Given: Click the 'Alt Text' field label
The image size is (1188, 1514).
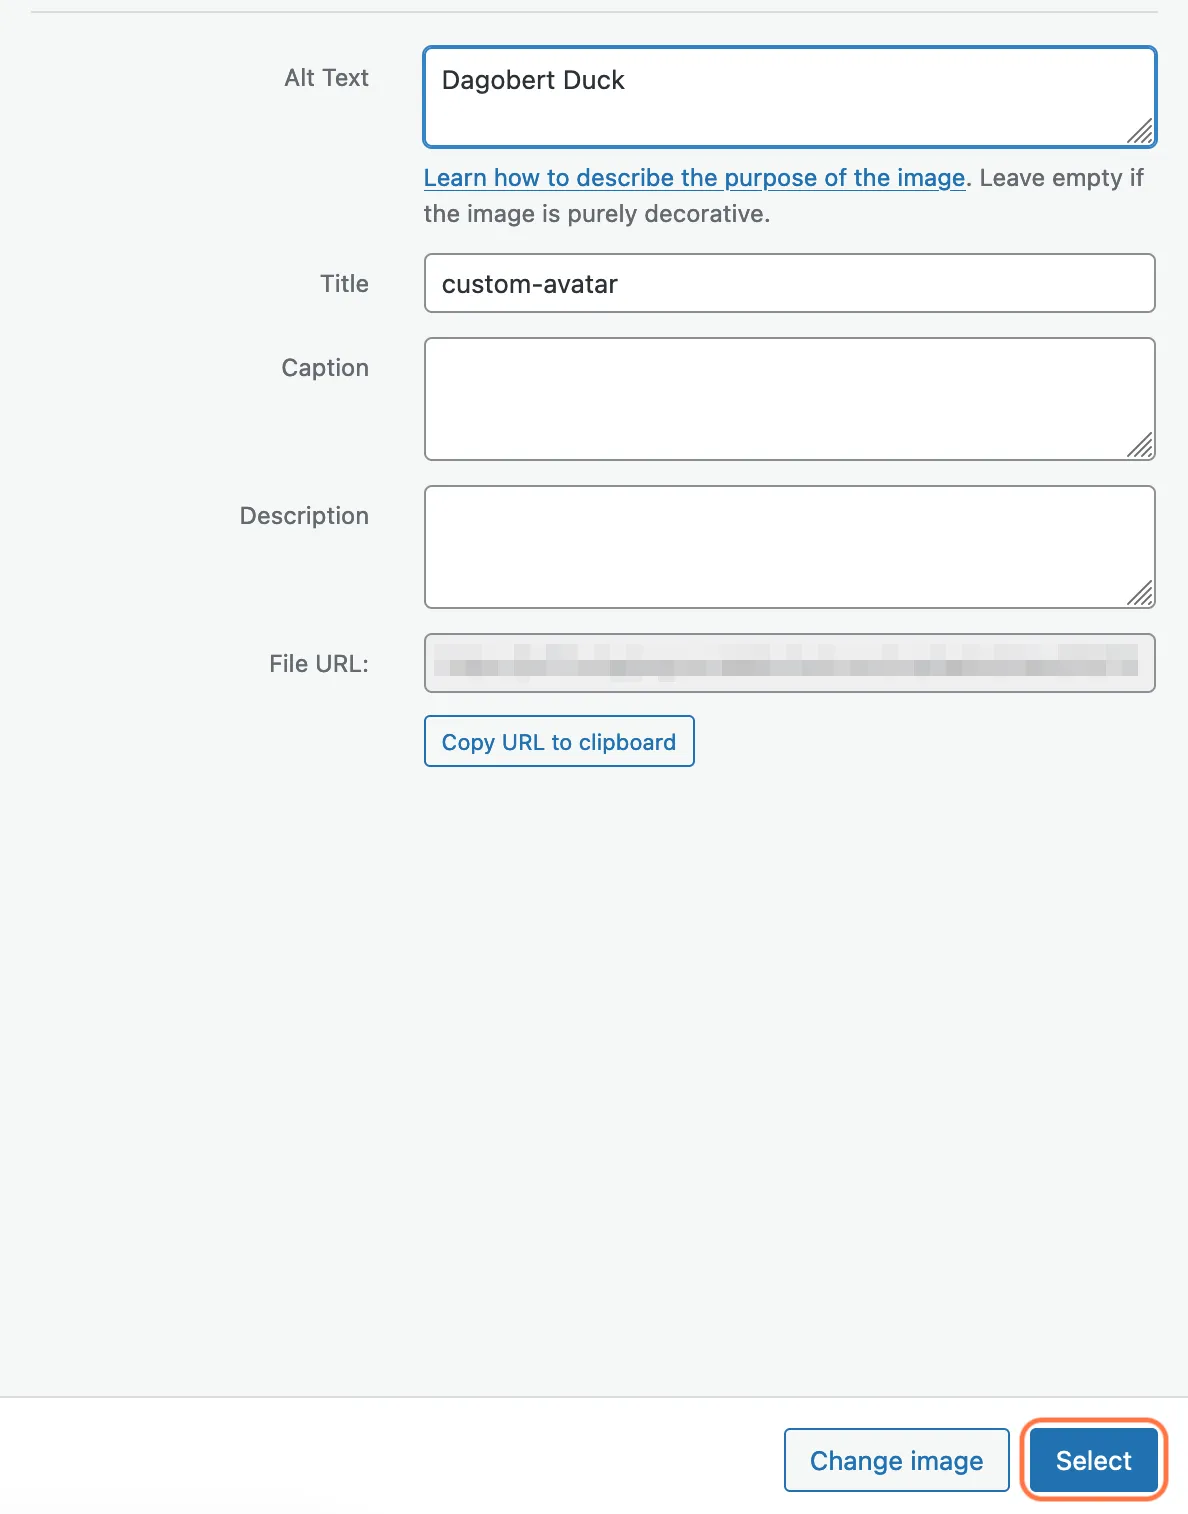Looking at the screenshot, I should [326, 78].
